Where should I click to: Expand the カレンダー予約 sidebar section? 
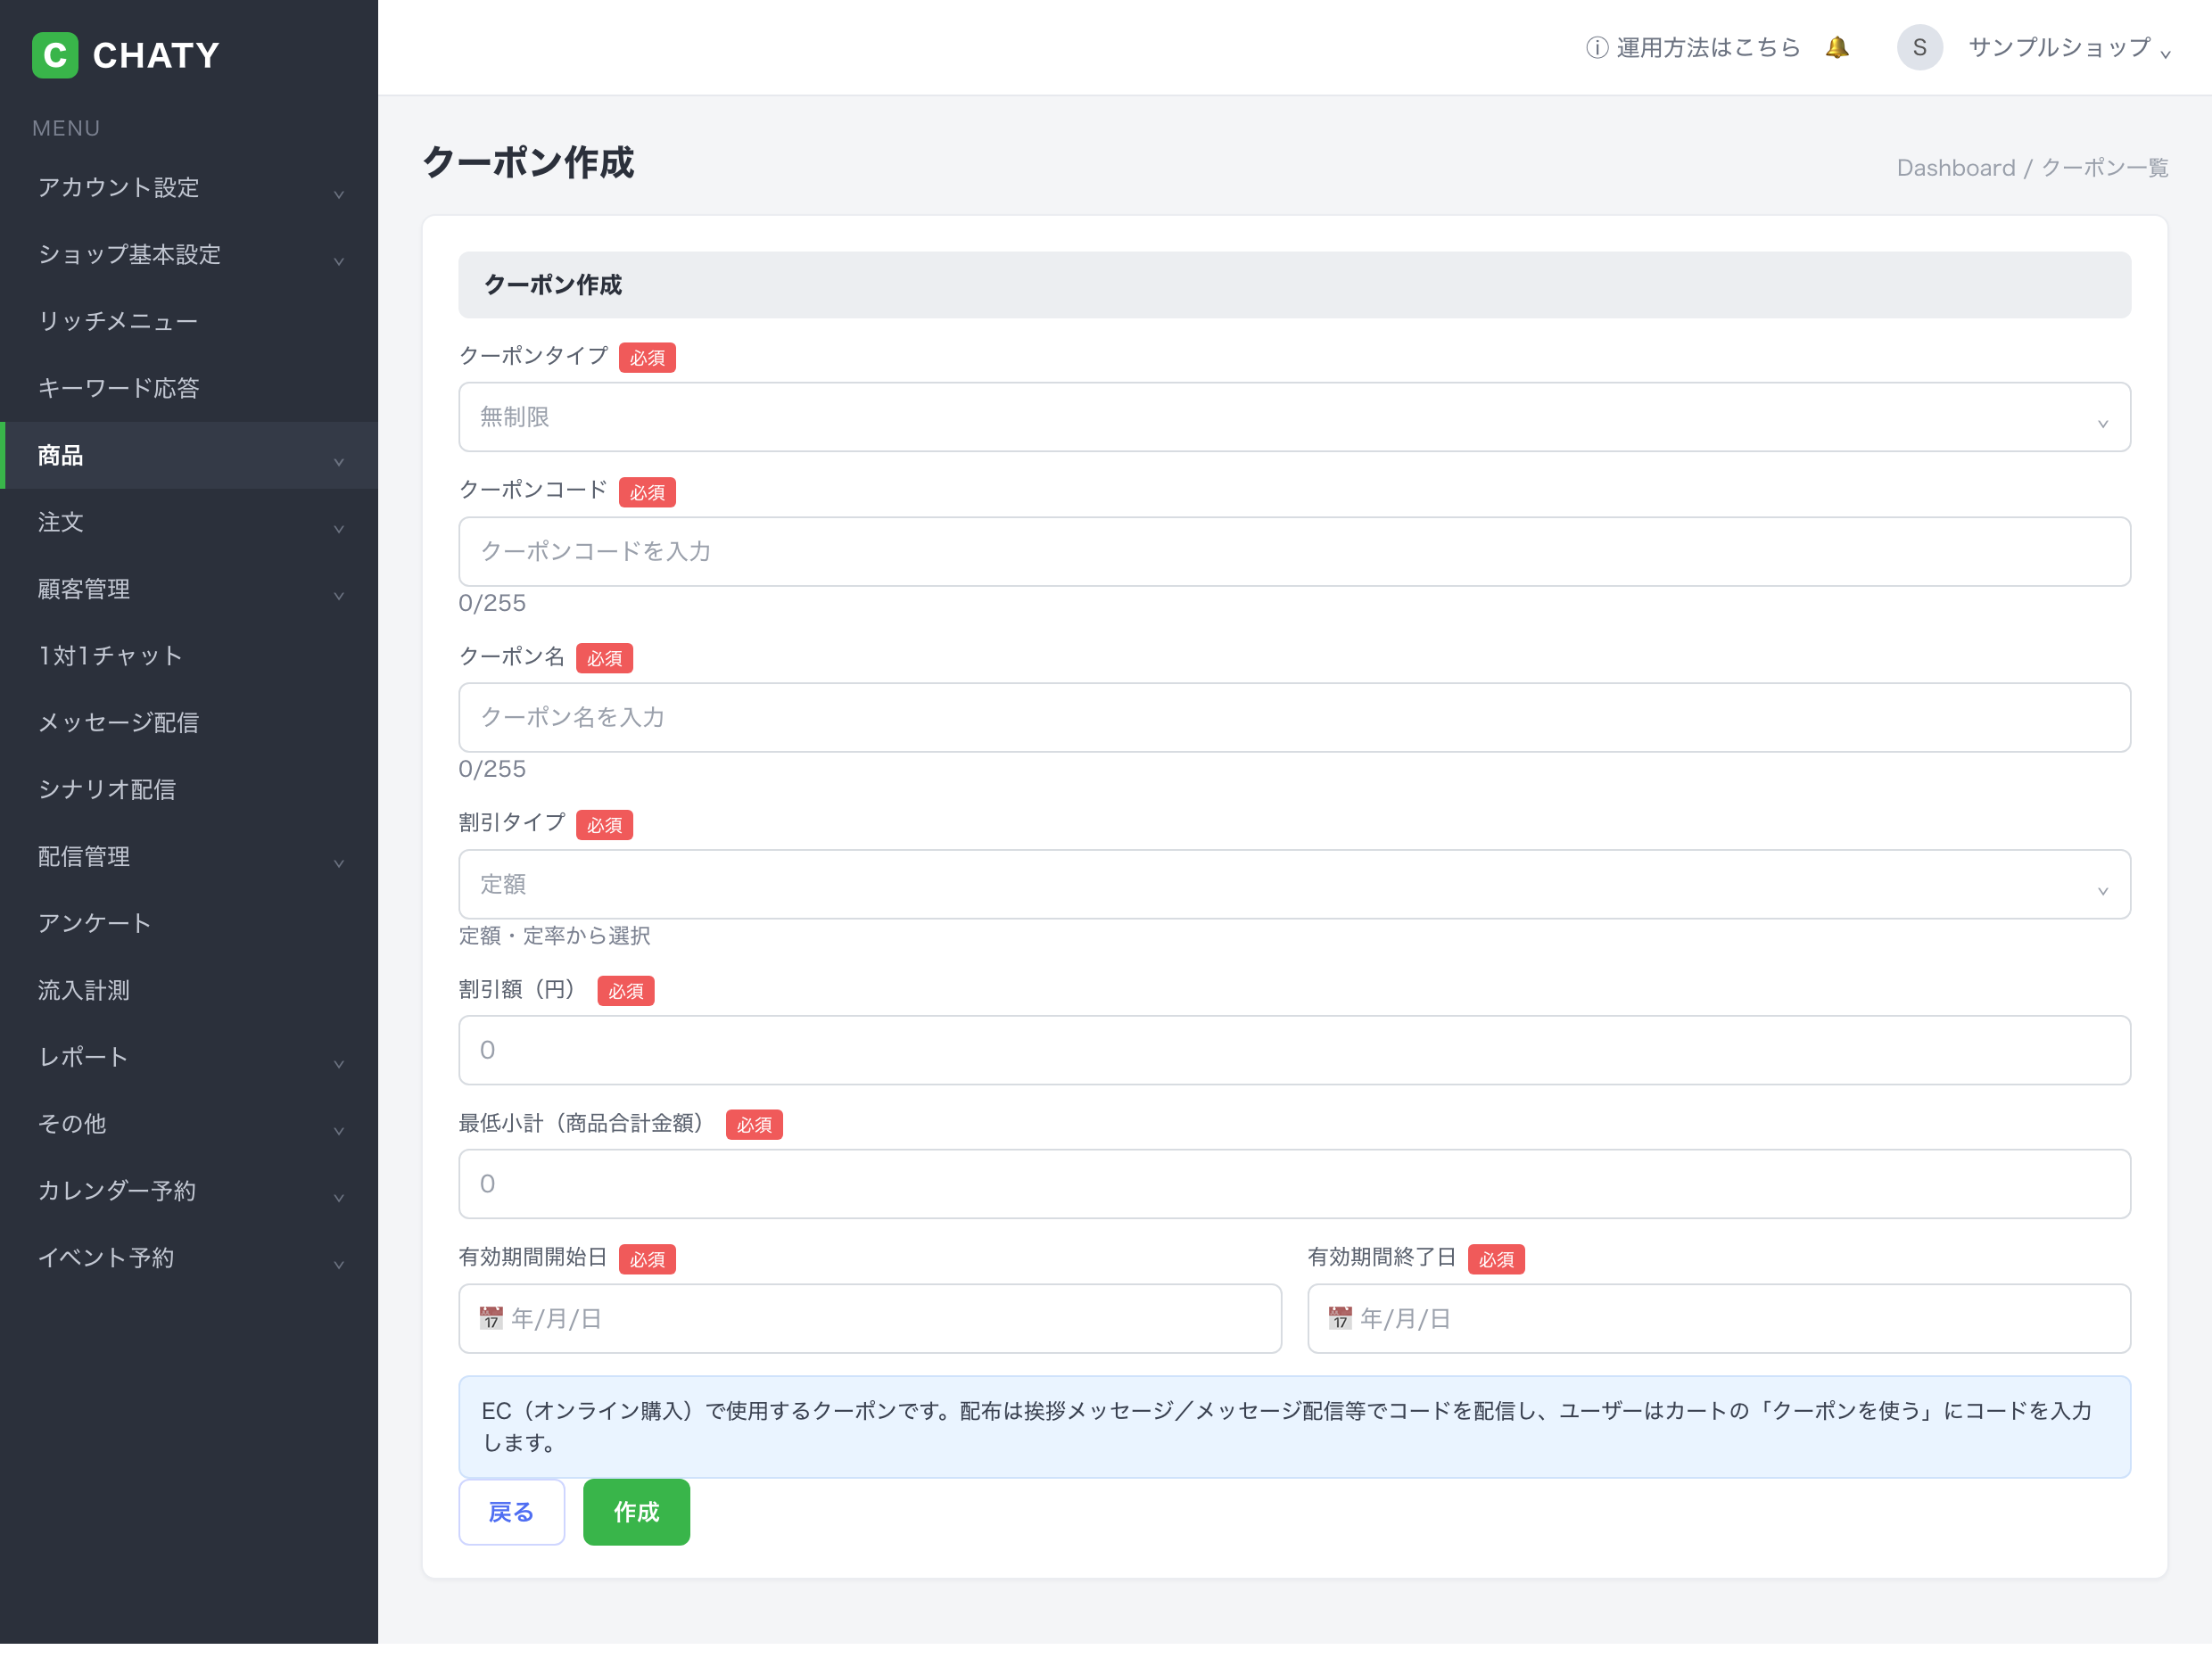click(x=189, y=1191)
